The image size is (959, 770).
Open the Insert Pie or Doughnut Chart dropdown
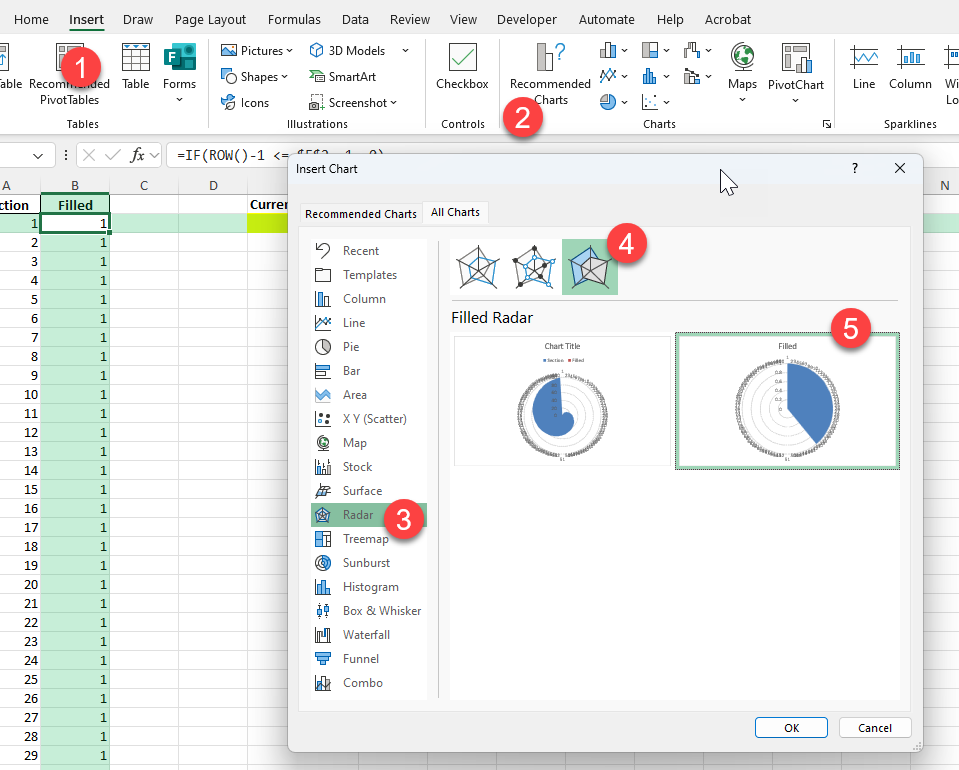point(624,102)
